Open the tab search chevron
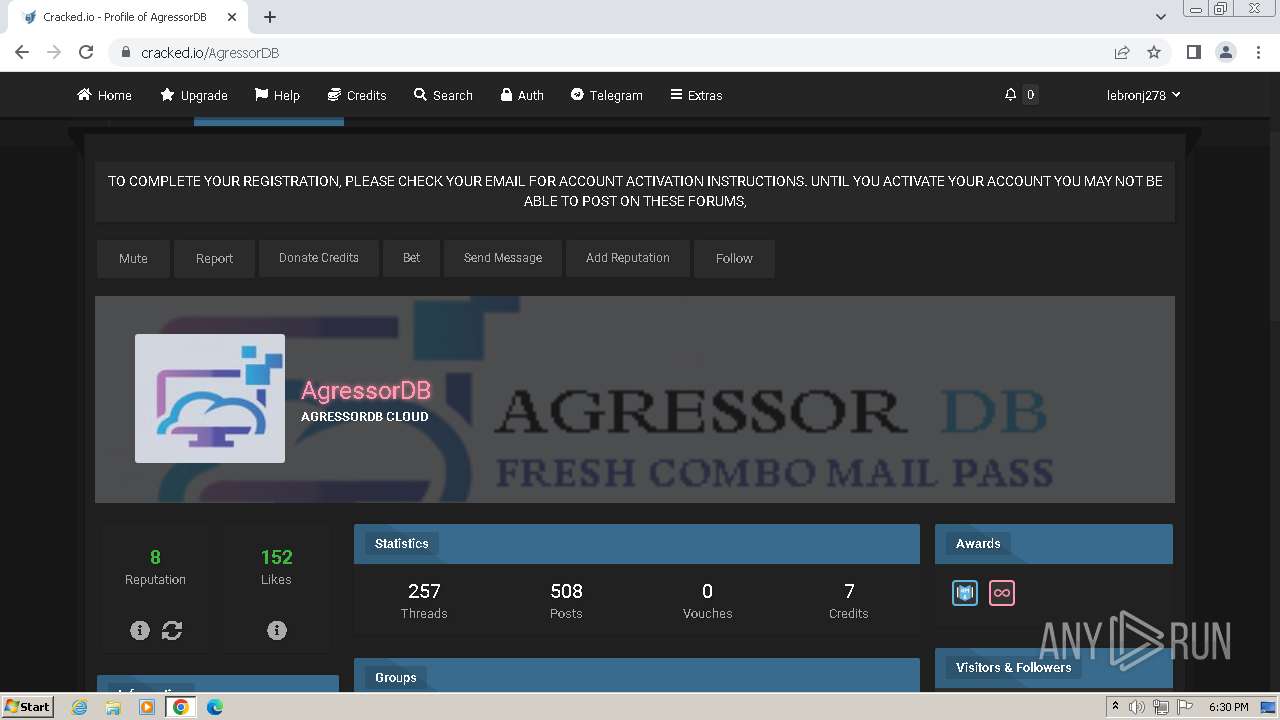This screenshot has height=720, width=1280. pyautogui.click(x=1161, y=17)
